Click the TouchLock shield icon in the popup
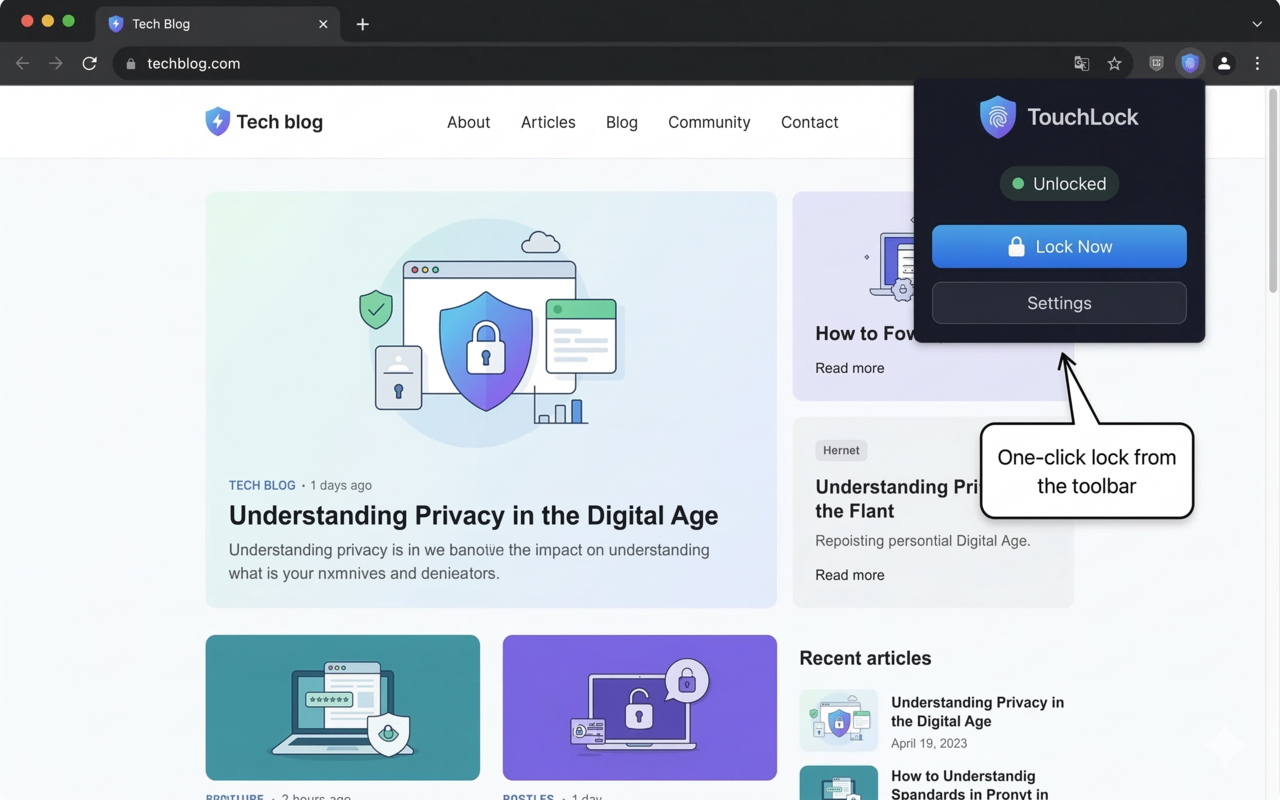The height and width of the screenshot is (800, 1280). (x=997, y=116)
